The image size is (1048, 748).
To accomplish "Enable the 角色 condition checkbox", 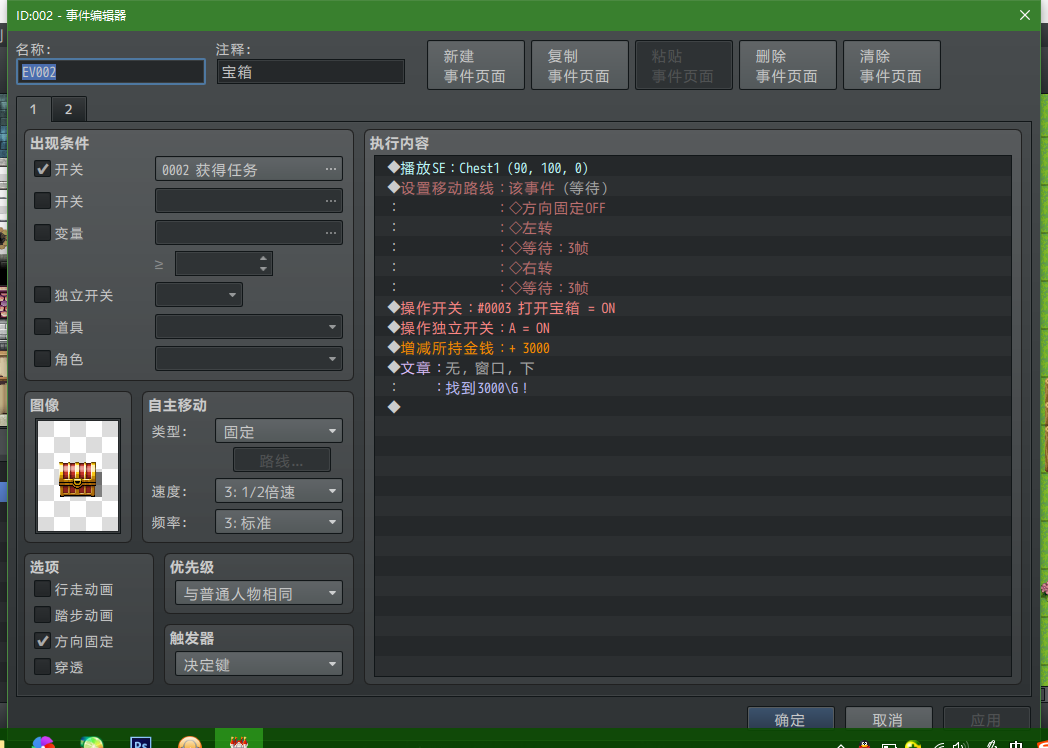I will (43, 359).
